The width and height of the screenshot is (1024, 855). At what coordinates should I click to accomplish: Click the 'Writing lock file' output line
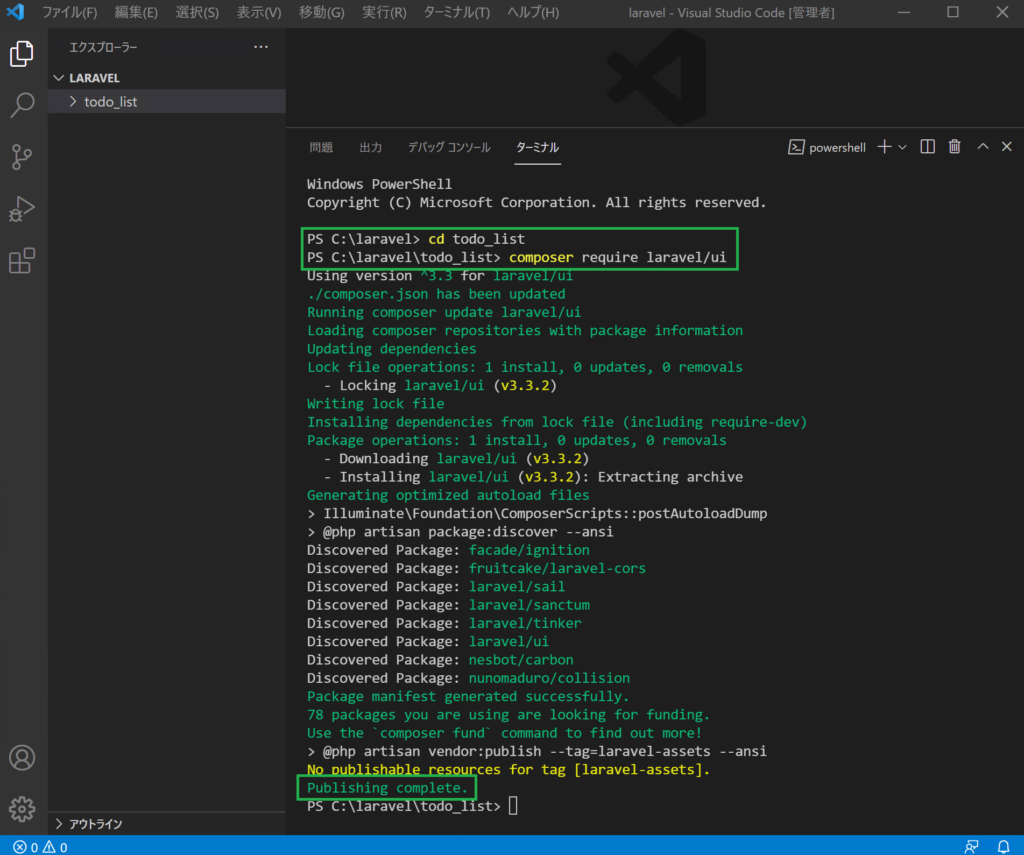pos(376,404)
